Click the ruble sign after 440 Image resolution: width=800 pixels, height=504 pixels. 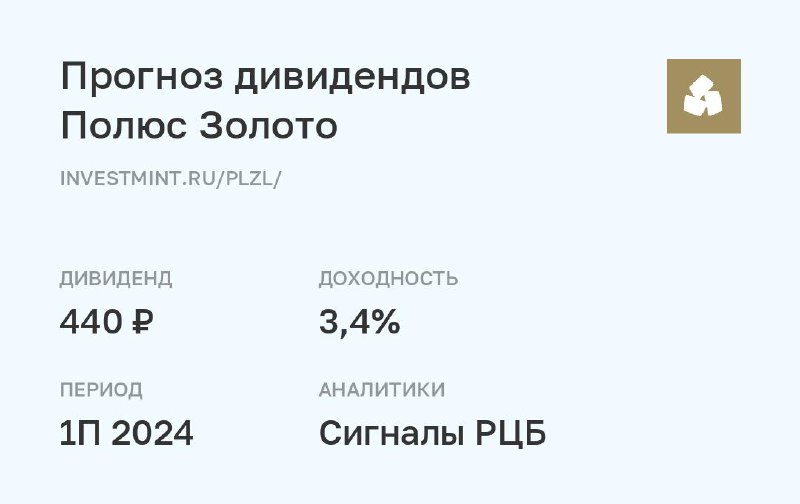tap(141, 323)
